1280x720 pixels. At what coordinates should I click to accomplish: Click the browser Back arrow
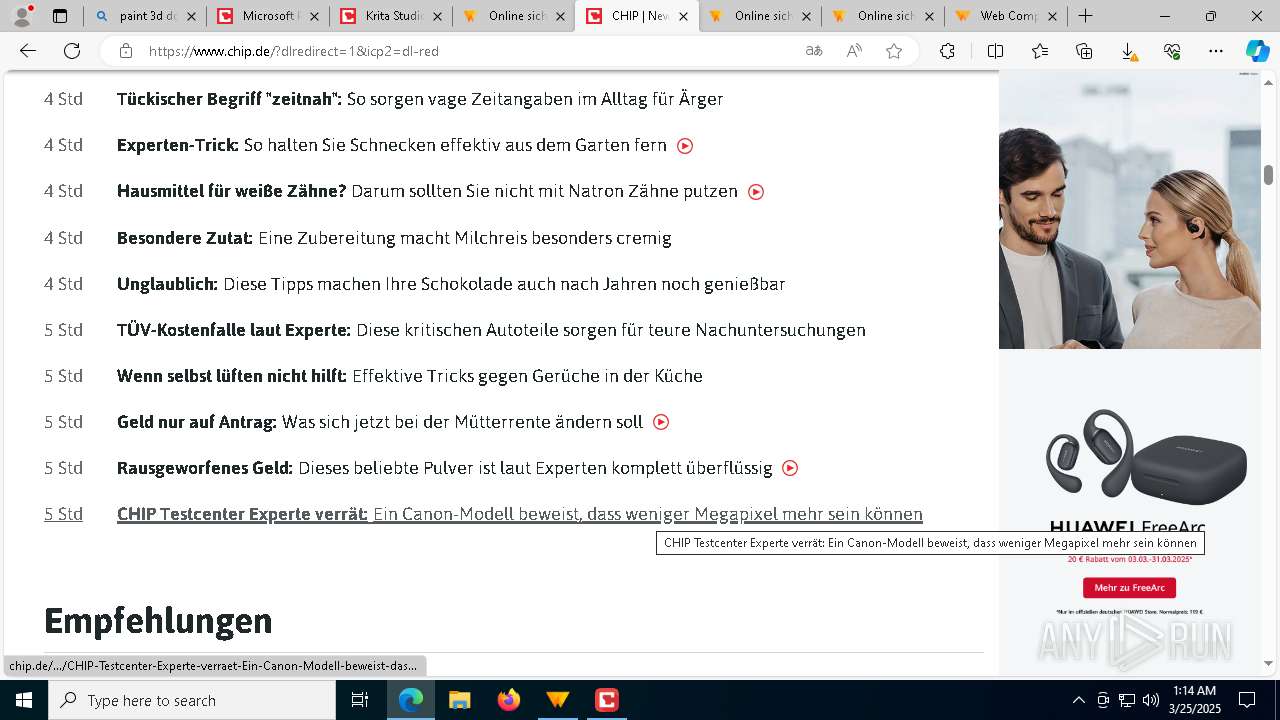pos(28,51)
